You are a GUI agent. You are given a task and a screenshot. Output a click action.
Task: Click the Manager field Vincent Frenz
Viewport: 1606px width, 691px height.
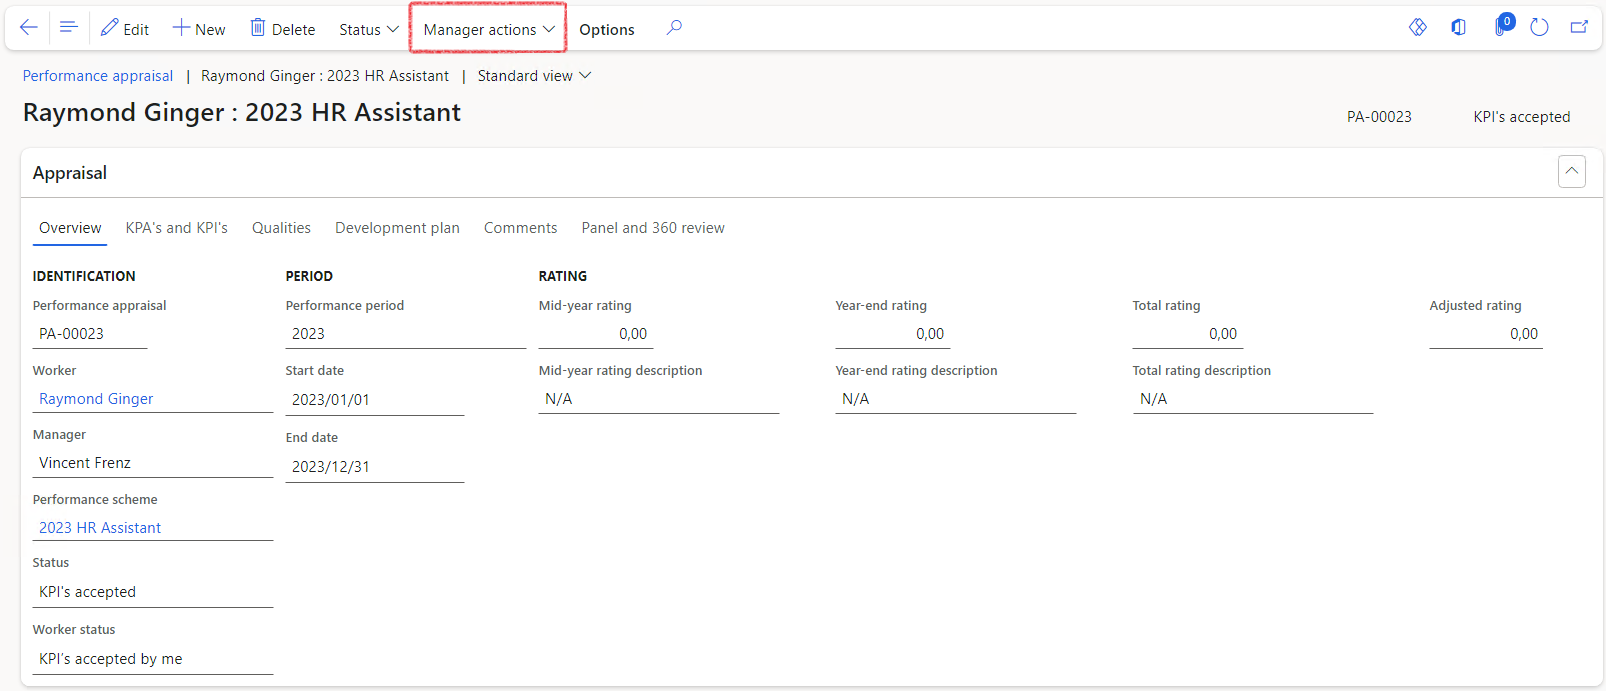pos(153,463)
